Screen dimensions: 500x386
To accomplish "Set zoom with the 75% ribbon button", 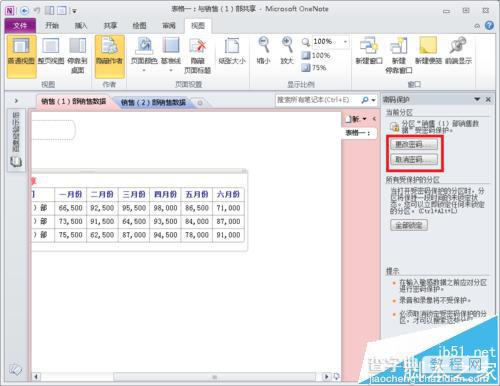I will point(314,68).
